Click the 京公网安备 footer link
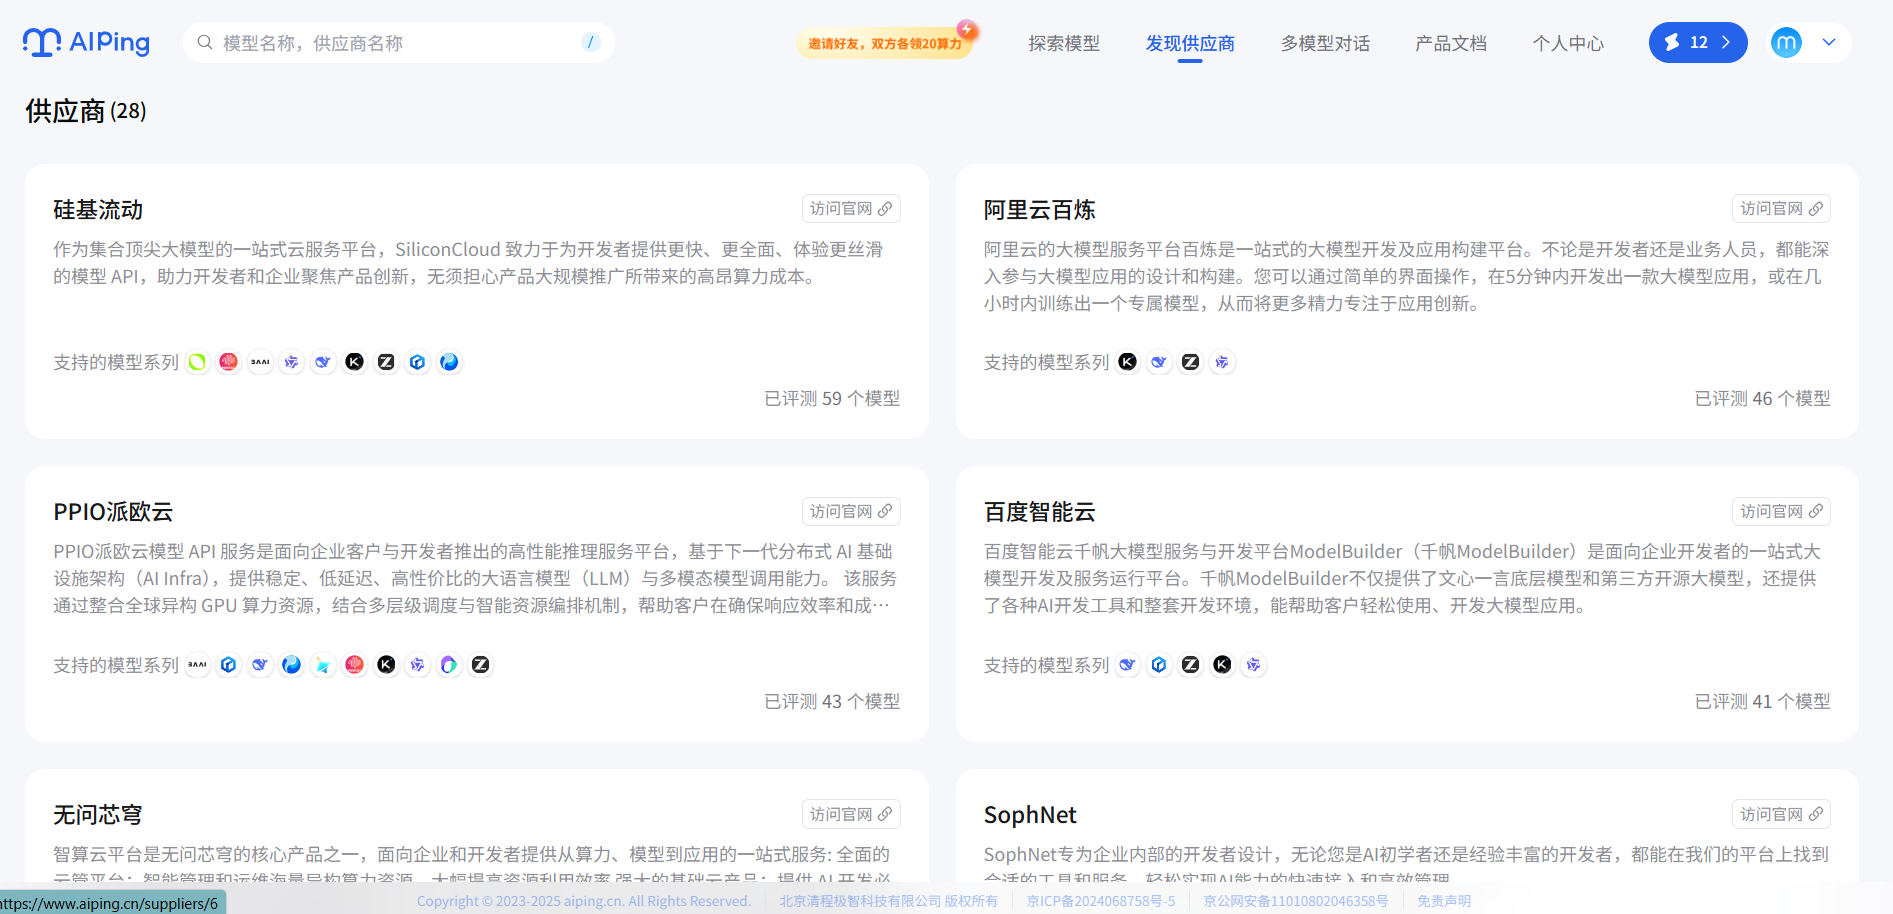This screenshot has width=1893, height=914. point(1296,901)
